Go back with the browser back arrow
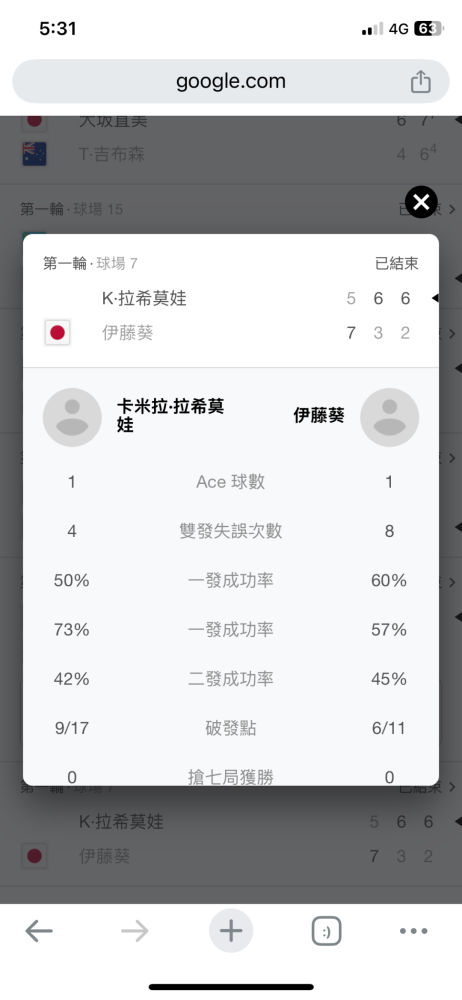This screenshot has width=462, height=1000. tap(39, 932)
